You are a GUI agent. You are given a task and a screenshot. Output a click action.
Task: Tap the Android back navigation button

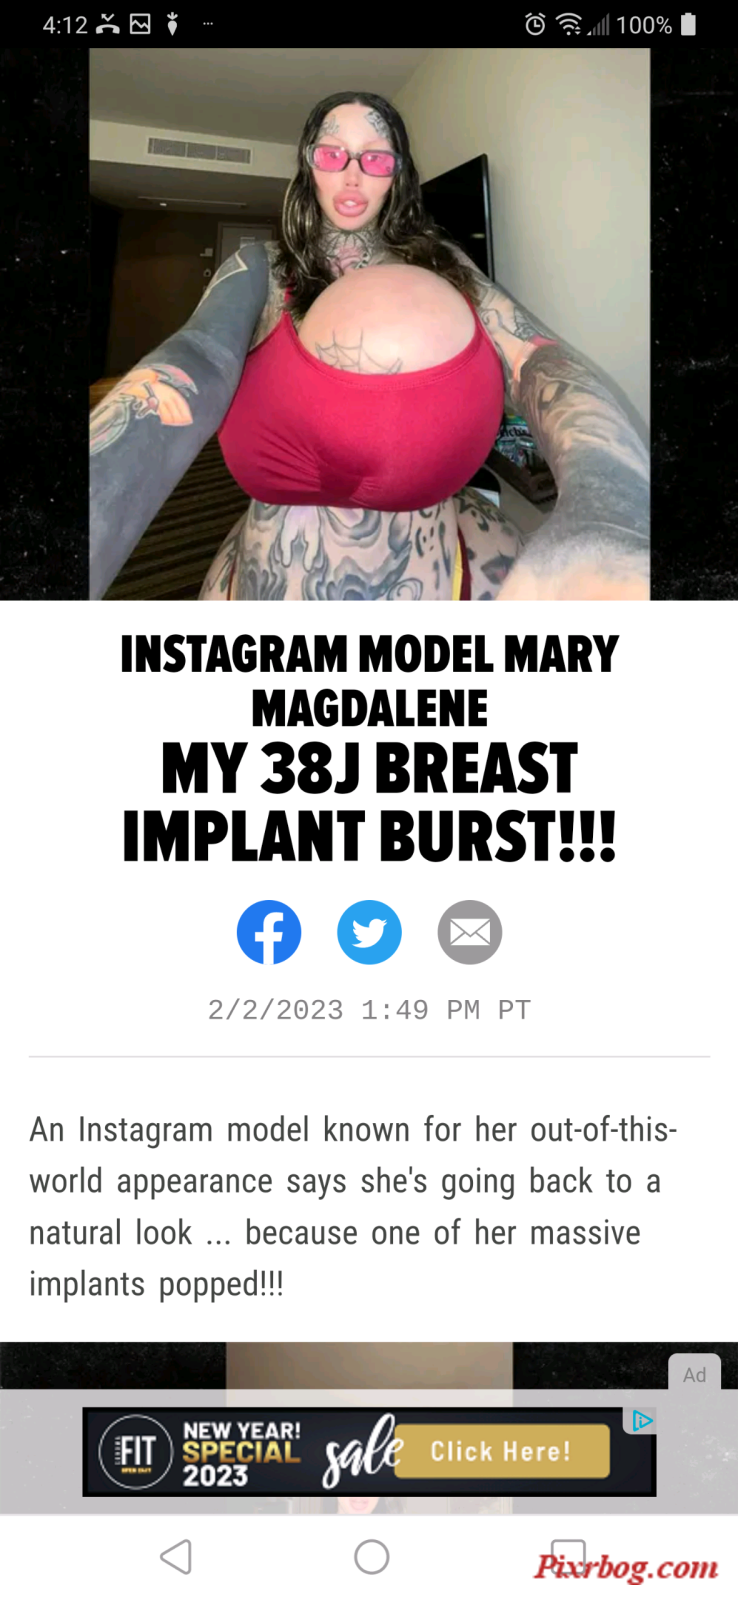[176, 1557]
